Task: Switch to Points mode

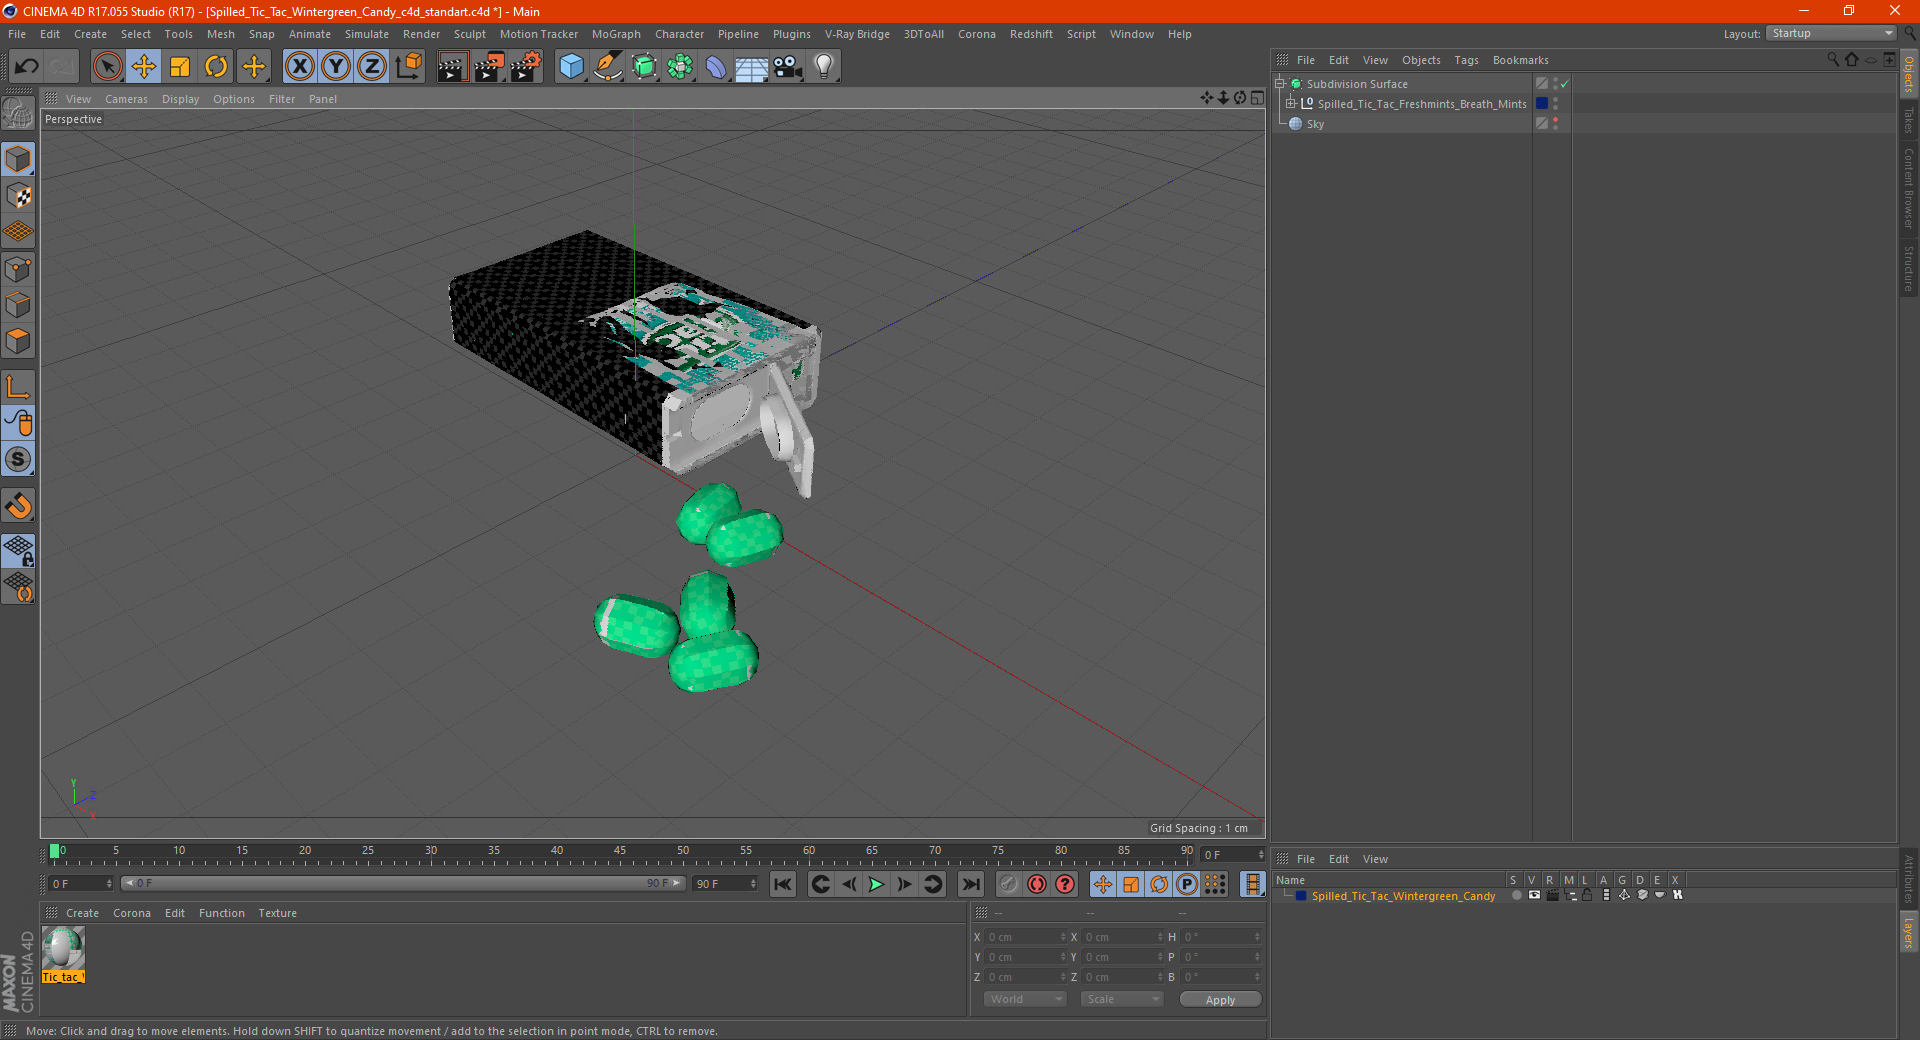Action: (19, 269)
